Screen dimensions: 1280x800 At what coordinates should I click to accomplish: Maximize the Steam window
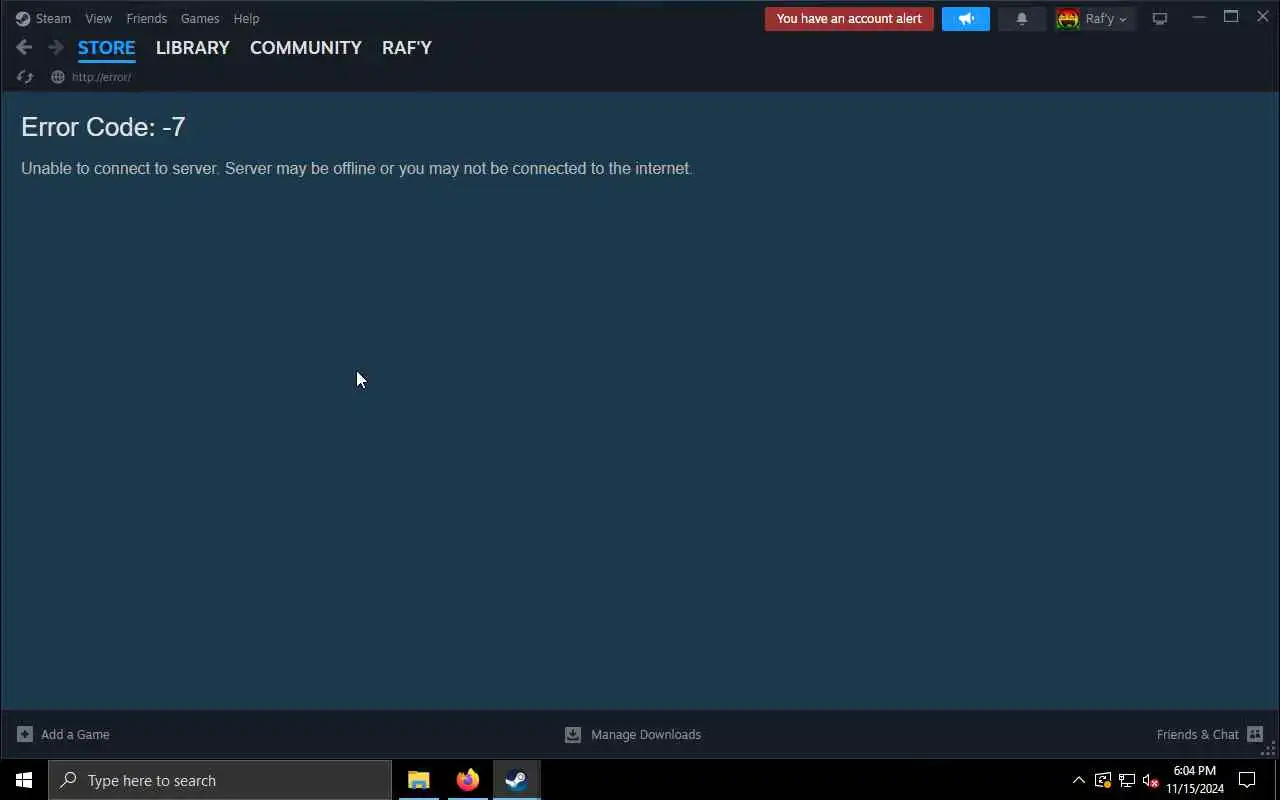click(1231, 17)
